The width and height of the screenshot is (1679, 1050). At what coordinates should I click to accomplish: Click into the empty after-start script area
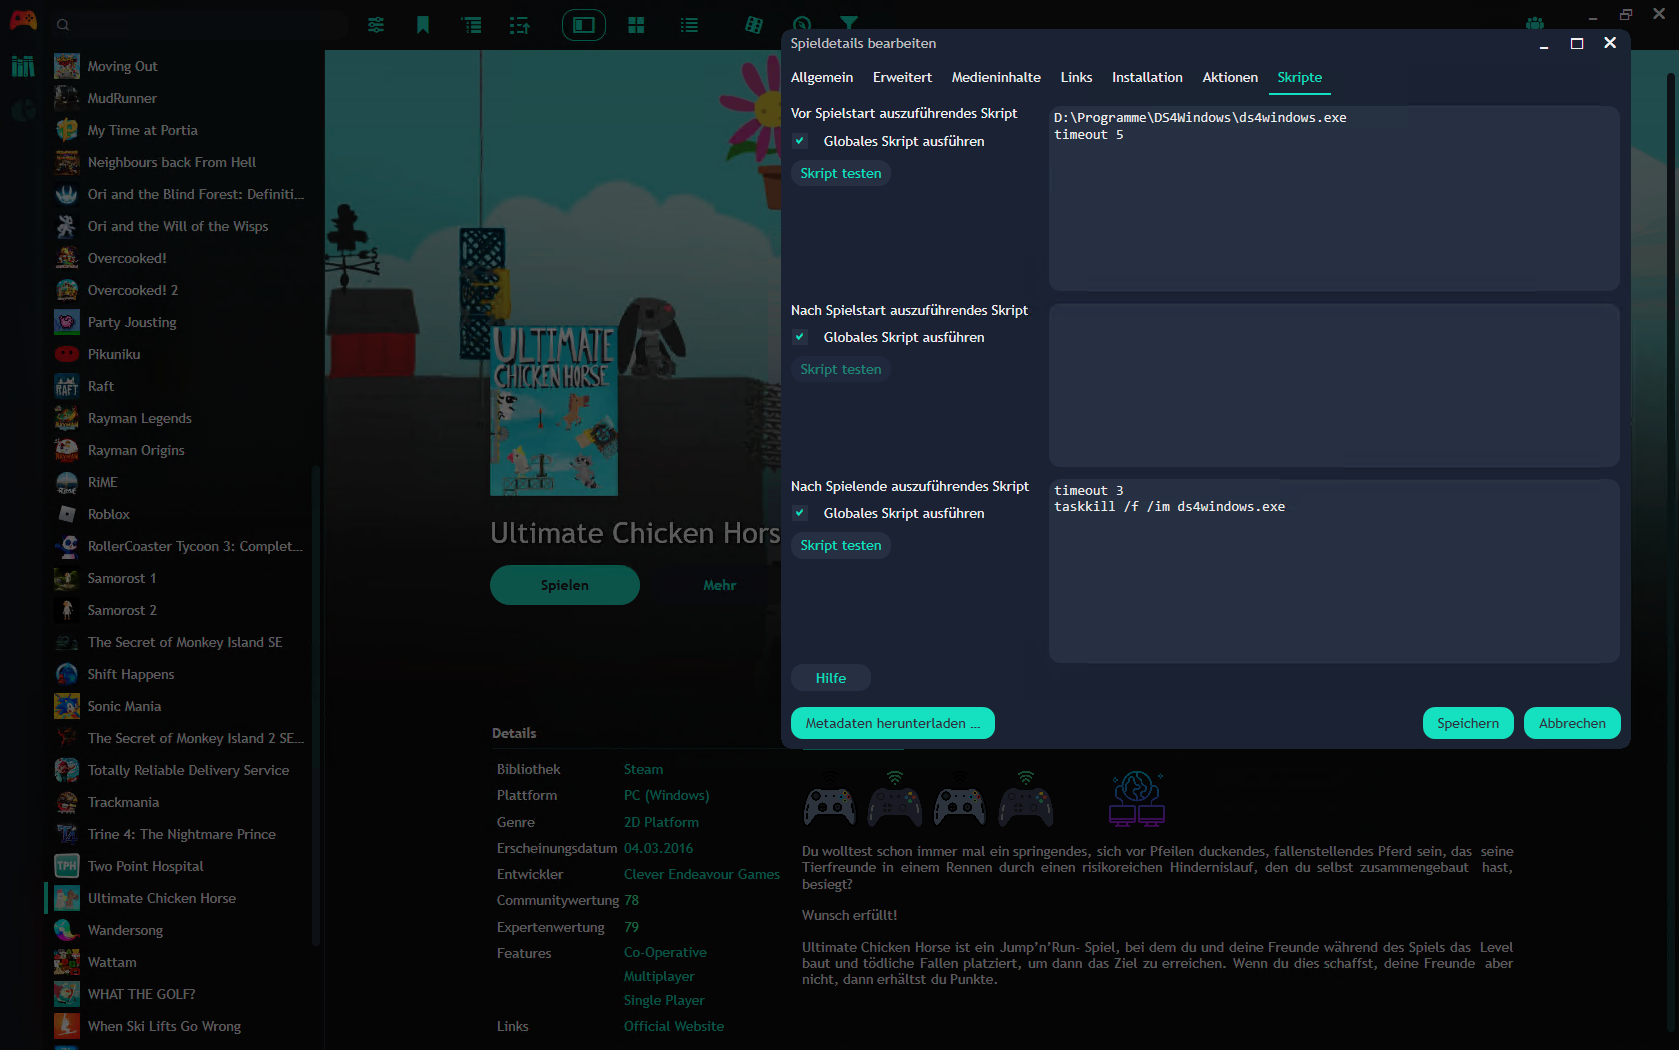tap(1334, 385)
